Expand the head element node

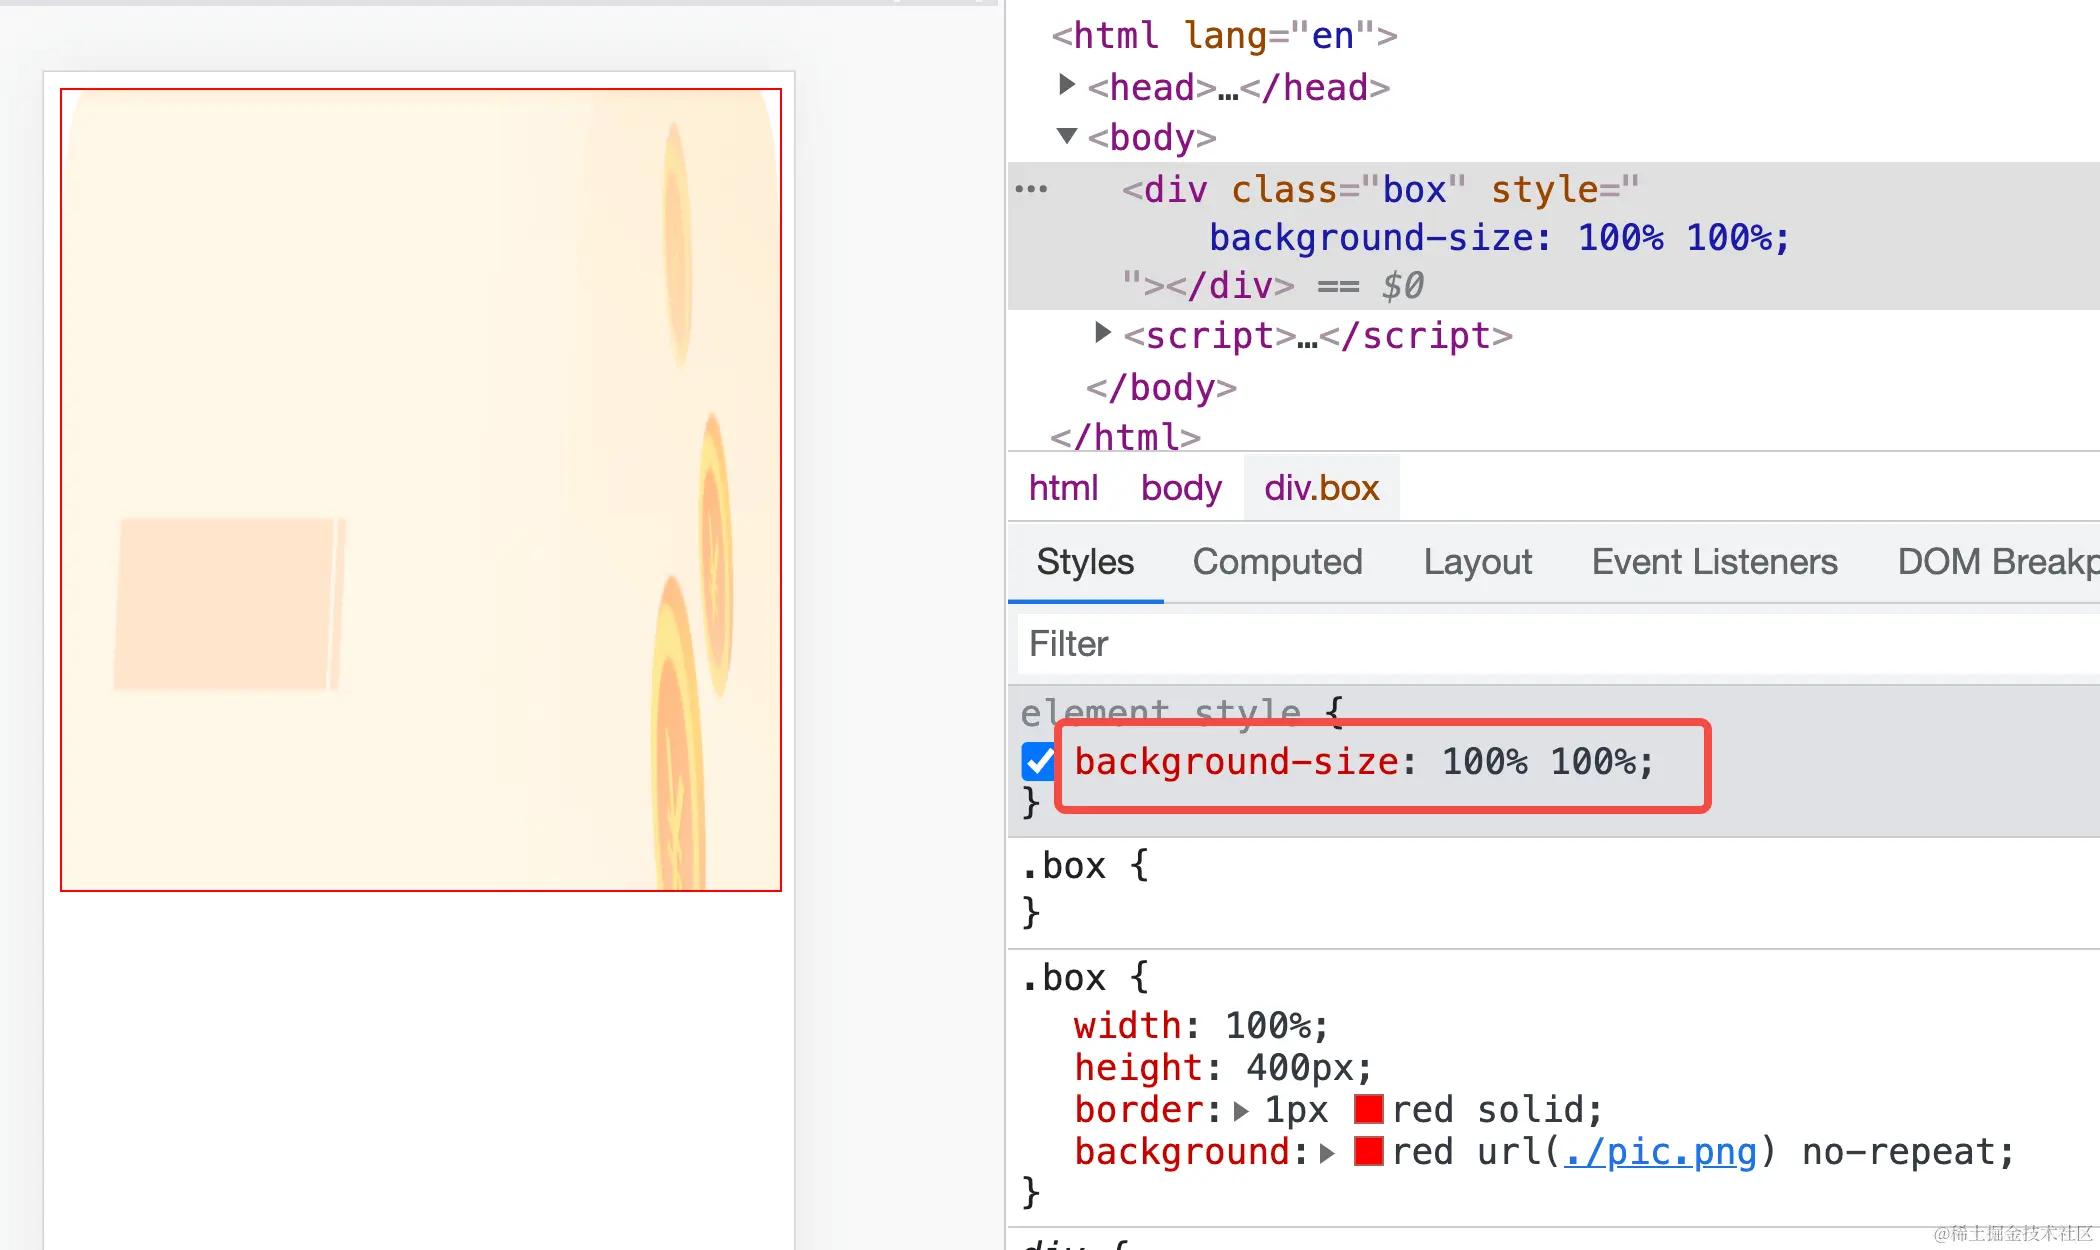tap(1067, 86)
